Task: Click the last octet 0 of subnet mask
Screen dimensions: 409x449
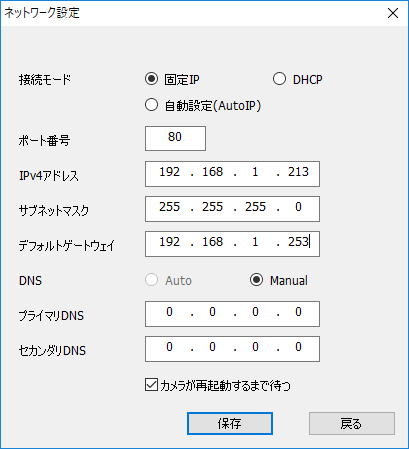Action: 298,207
